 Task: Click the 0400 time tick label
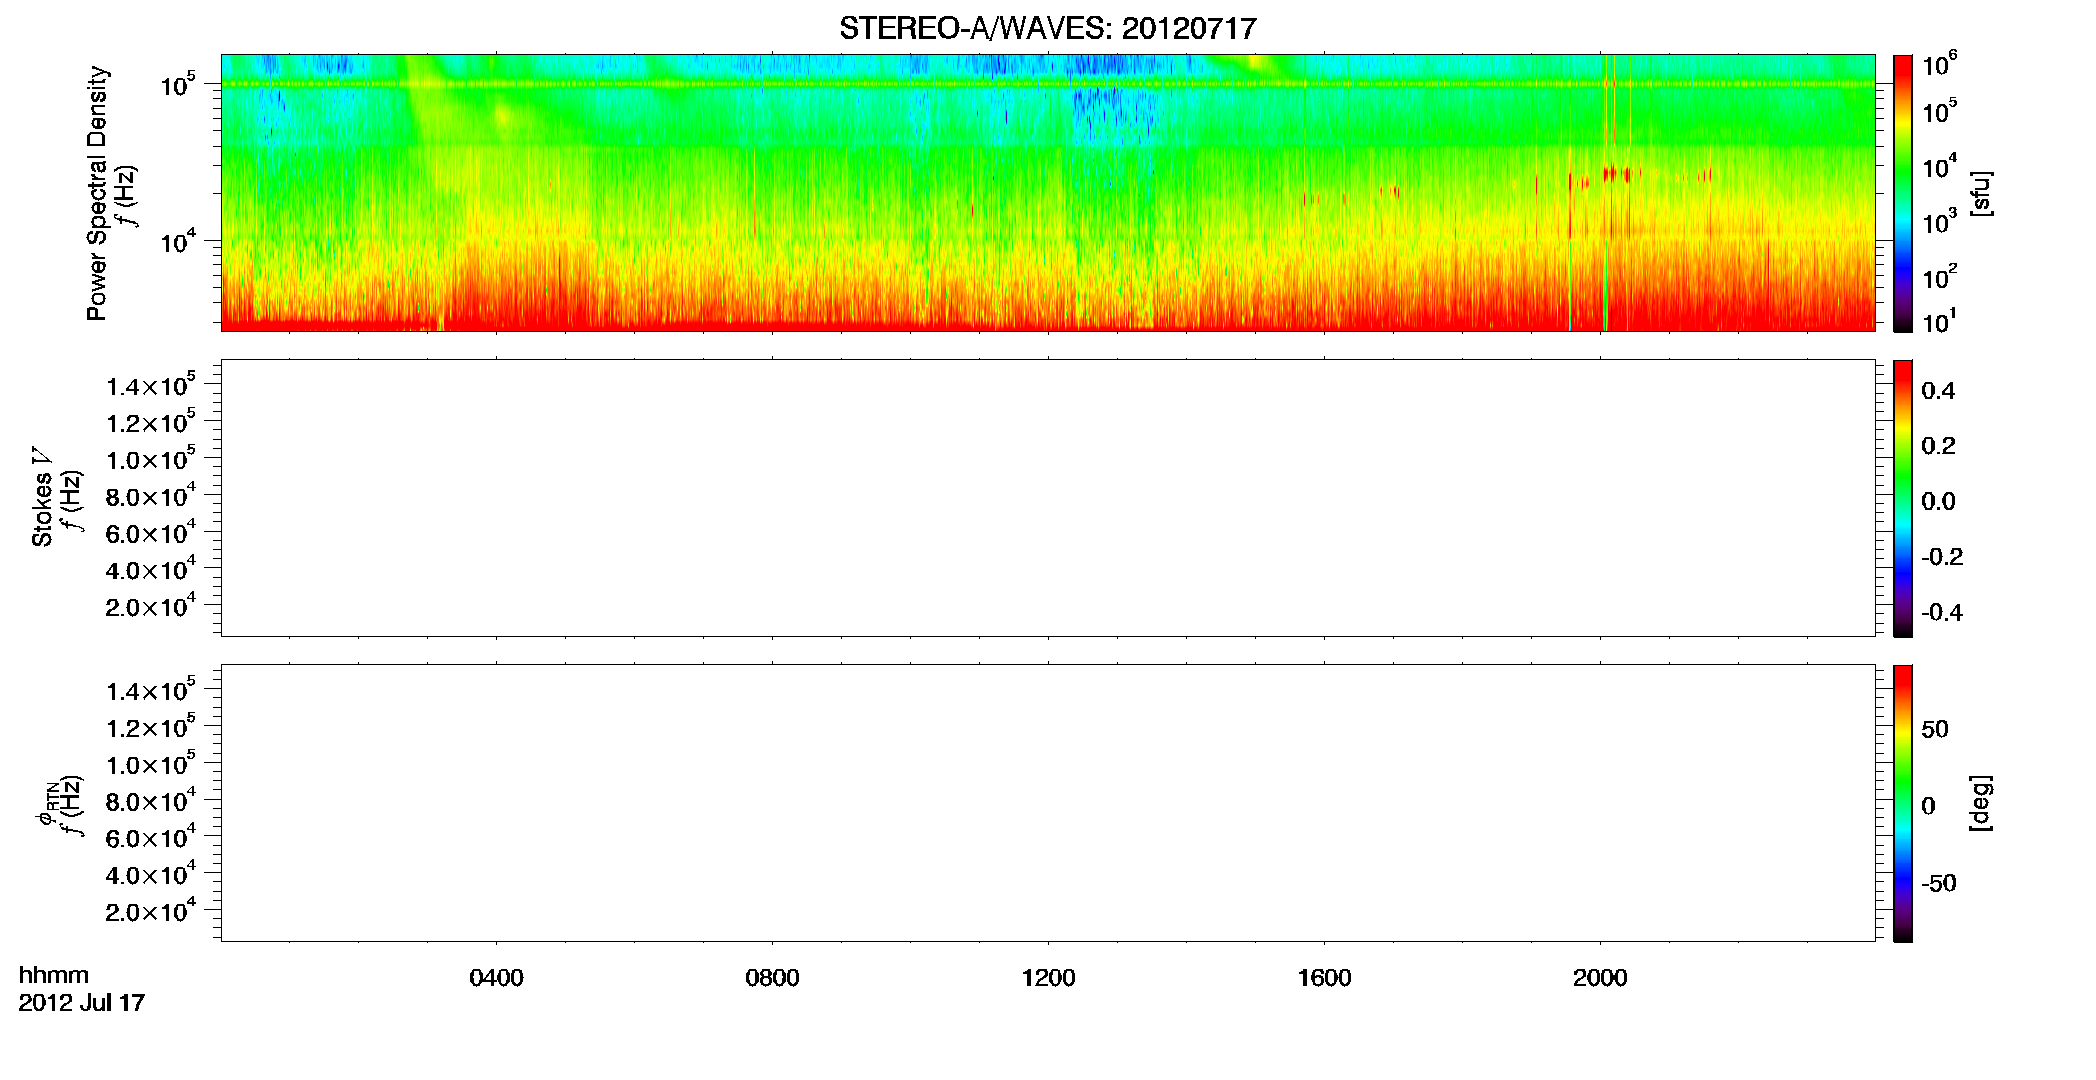point(496,978)
